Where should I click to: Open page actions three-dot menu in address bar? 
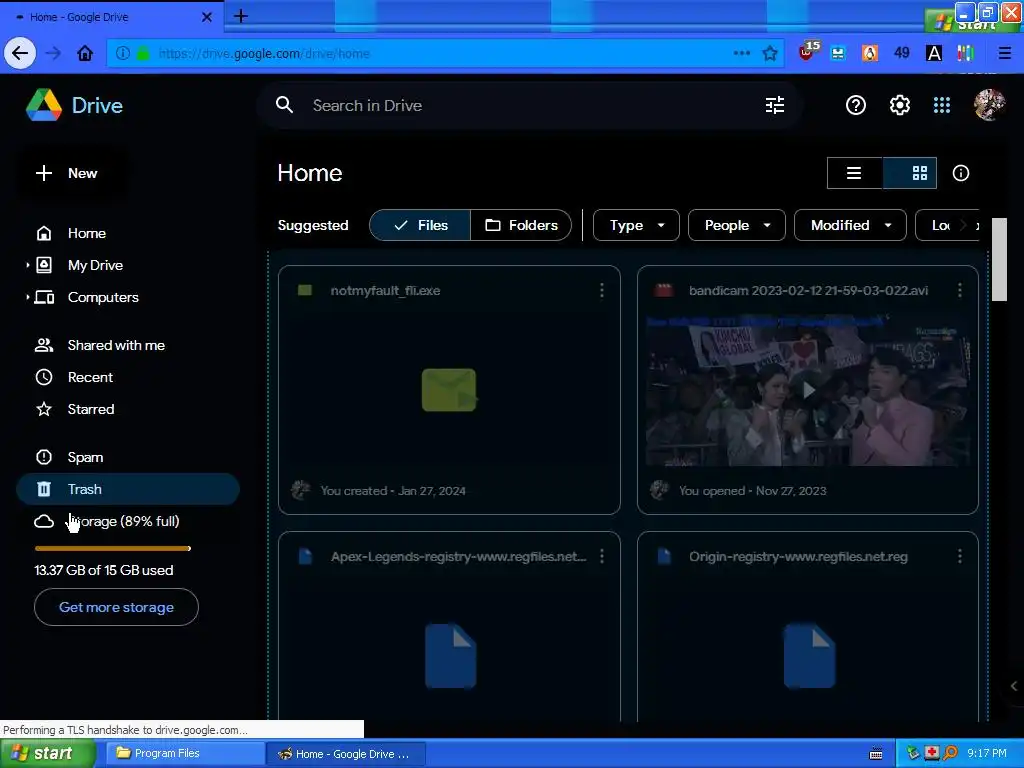point(742,53)
